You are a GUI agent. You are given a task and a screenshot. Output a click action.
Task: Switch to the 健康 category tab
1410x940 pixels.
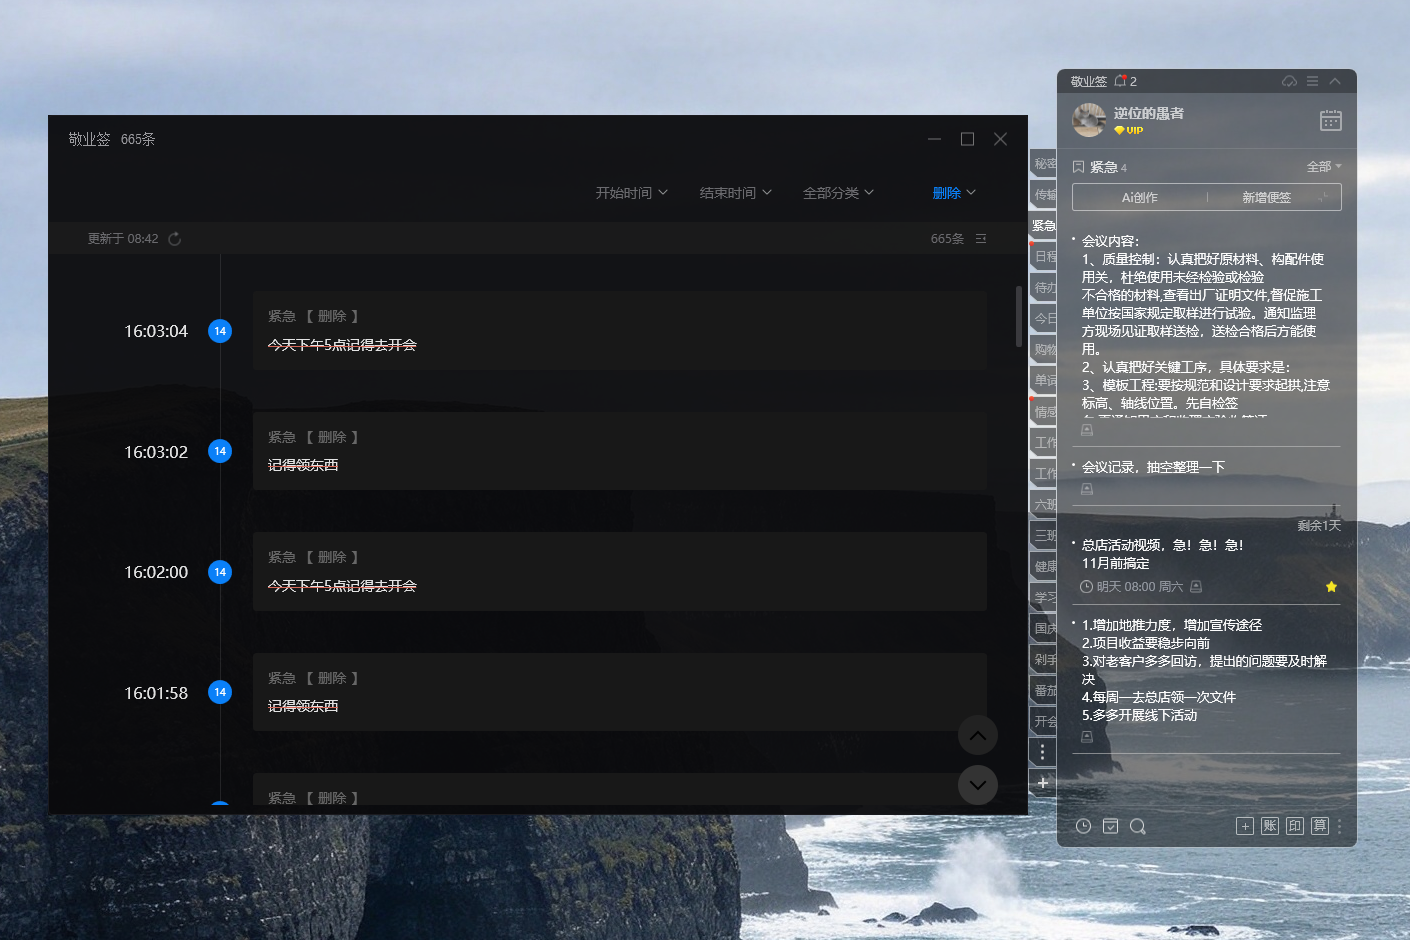tap(1044, 567)
